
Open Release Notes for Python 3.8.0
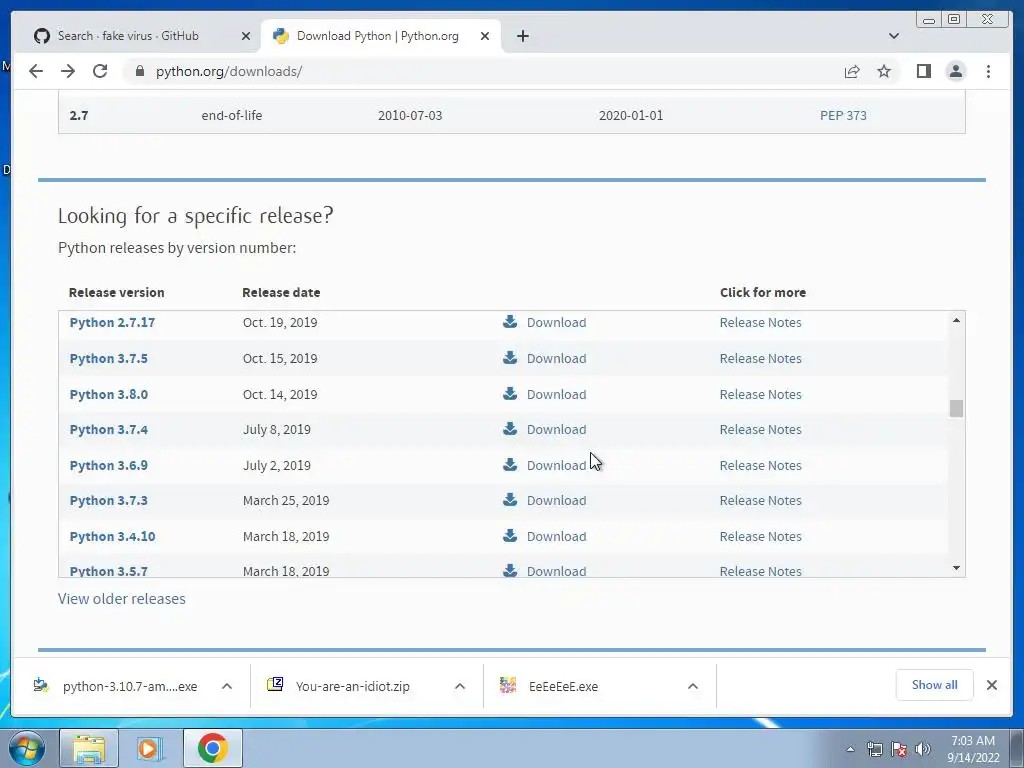click(x=760, y=394)
